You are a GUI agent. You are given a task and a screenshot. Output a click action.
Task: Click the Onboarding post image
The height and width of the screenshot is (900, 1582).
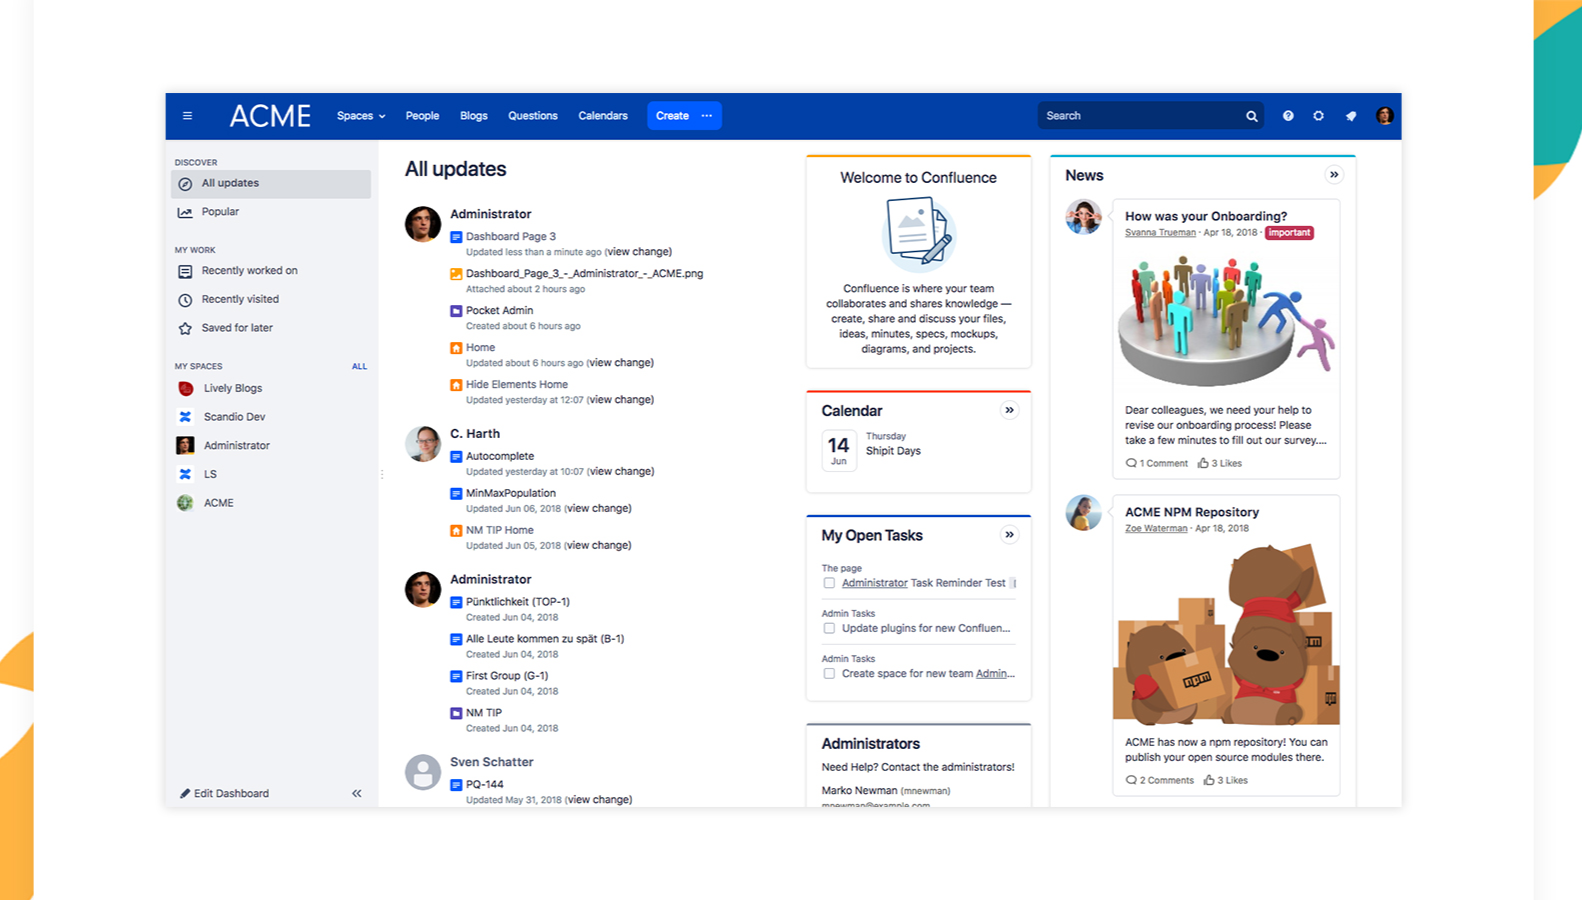pyautogui.click(x=1226, y=321)
